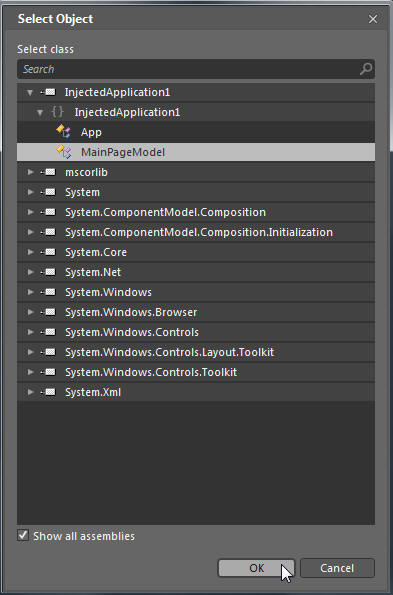Screen dimensions: 393x595
Task: Expand System.Windows.Controls.Layout.Toolkit assembly
Action: click(31, 352)
